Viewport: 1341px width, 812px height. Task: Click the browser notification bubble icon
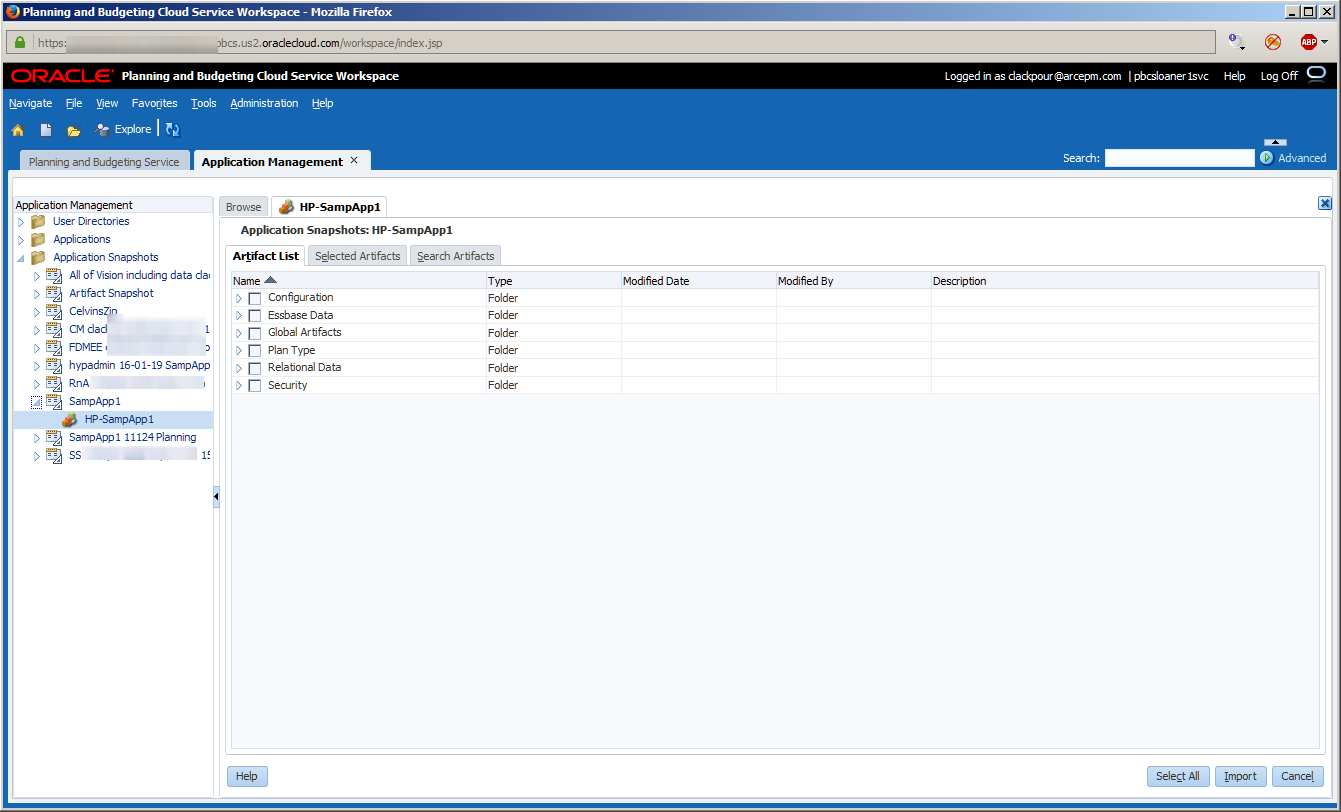tap(1237, 42)
